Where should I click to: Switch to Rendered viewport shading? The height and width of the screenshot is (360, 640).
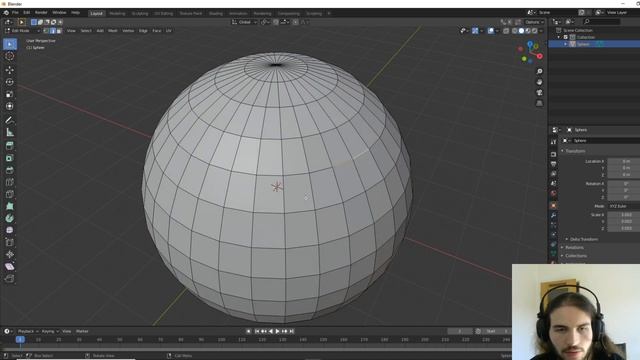(x=534, y=31)
